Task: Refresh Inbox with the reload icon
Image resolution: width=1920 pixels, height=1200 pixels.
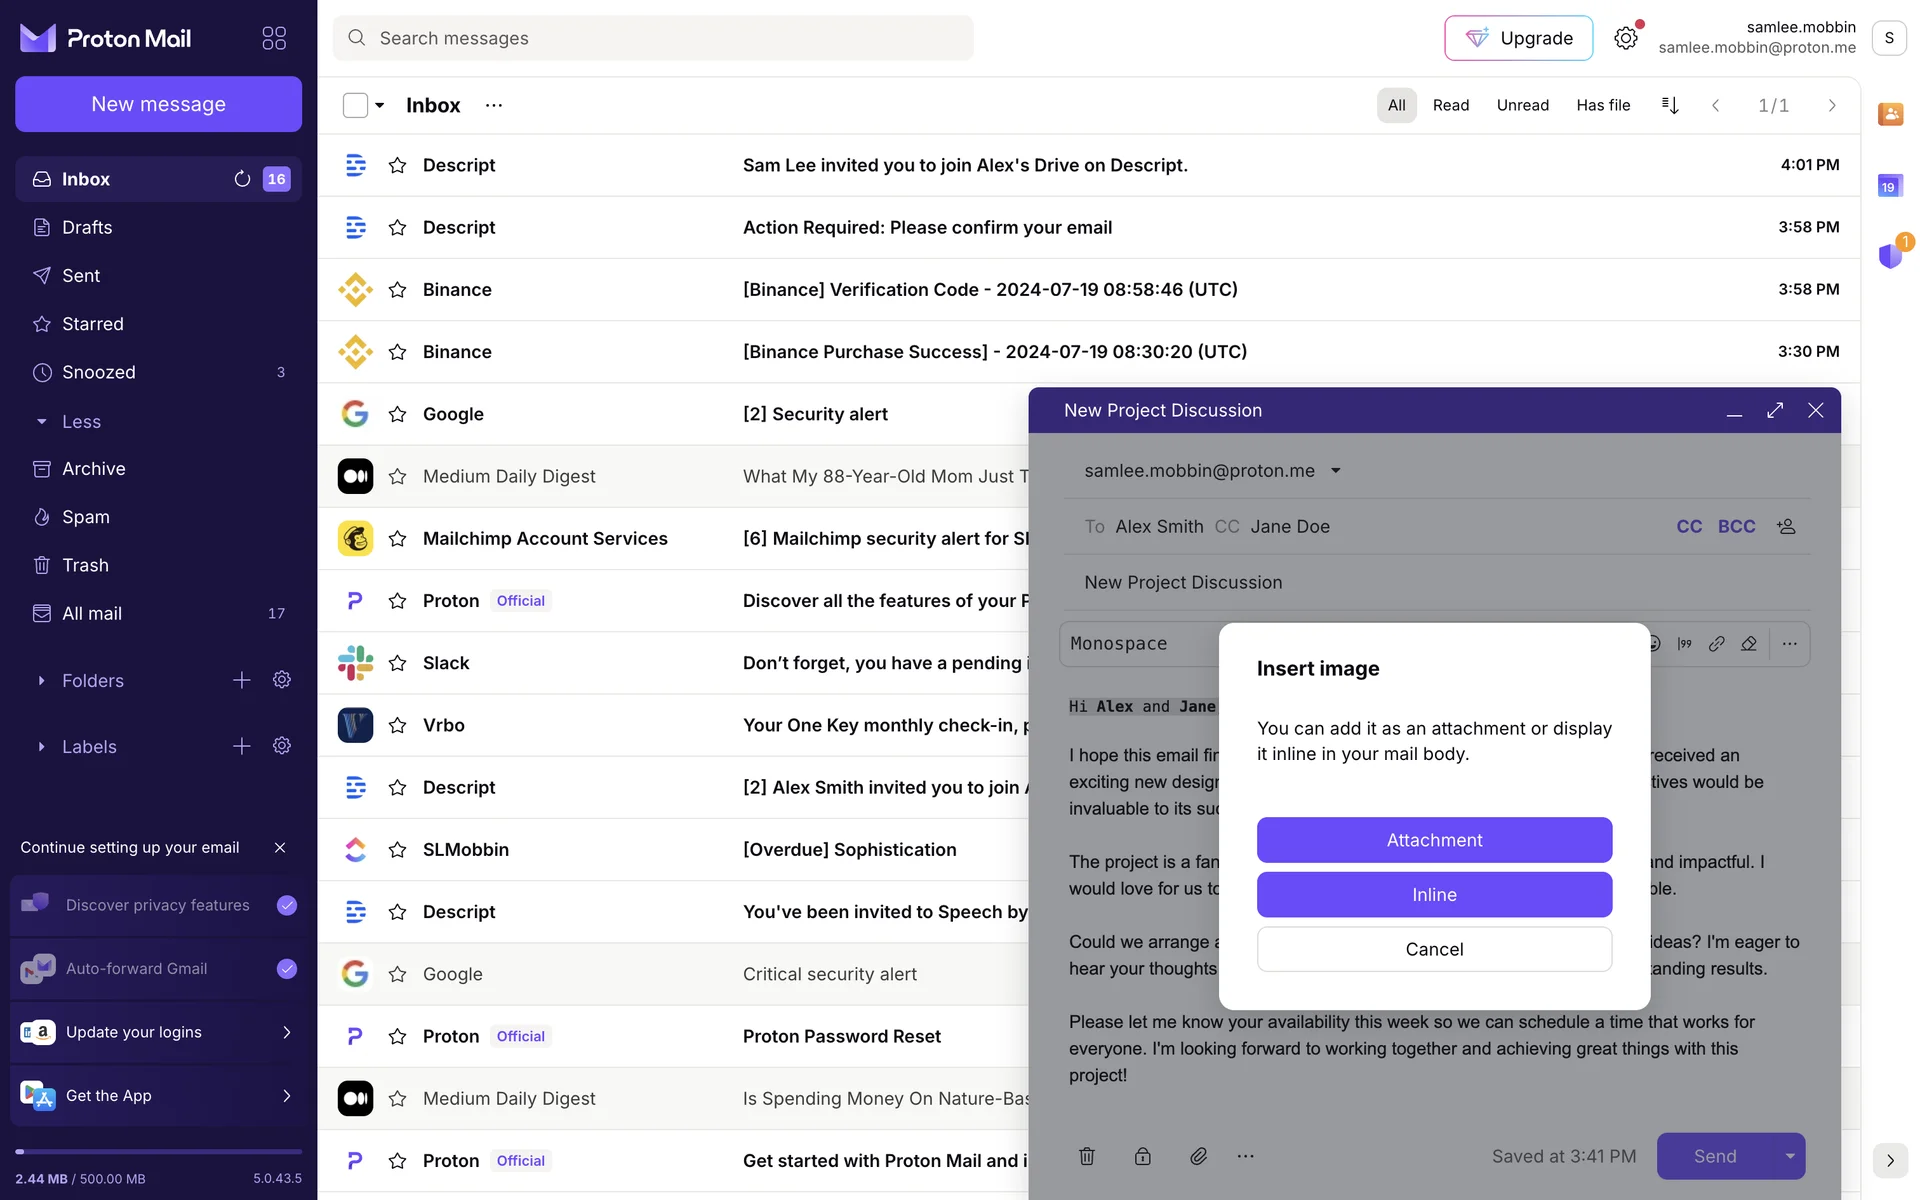Action: (x=242, y=179)
